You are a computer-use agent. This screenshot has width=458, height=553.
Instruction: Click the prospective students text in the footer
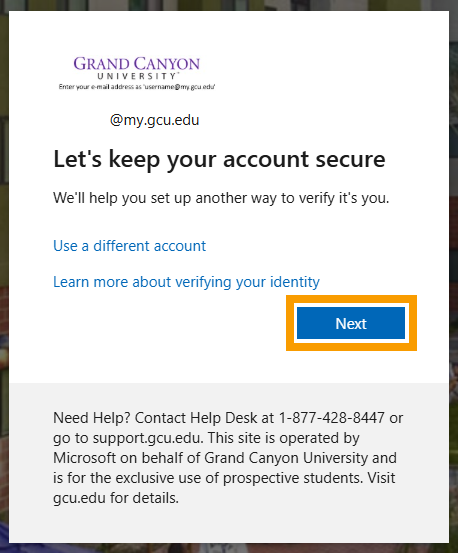(292, 478)
